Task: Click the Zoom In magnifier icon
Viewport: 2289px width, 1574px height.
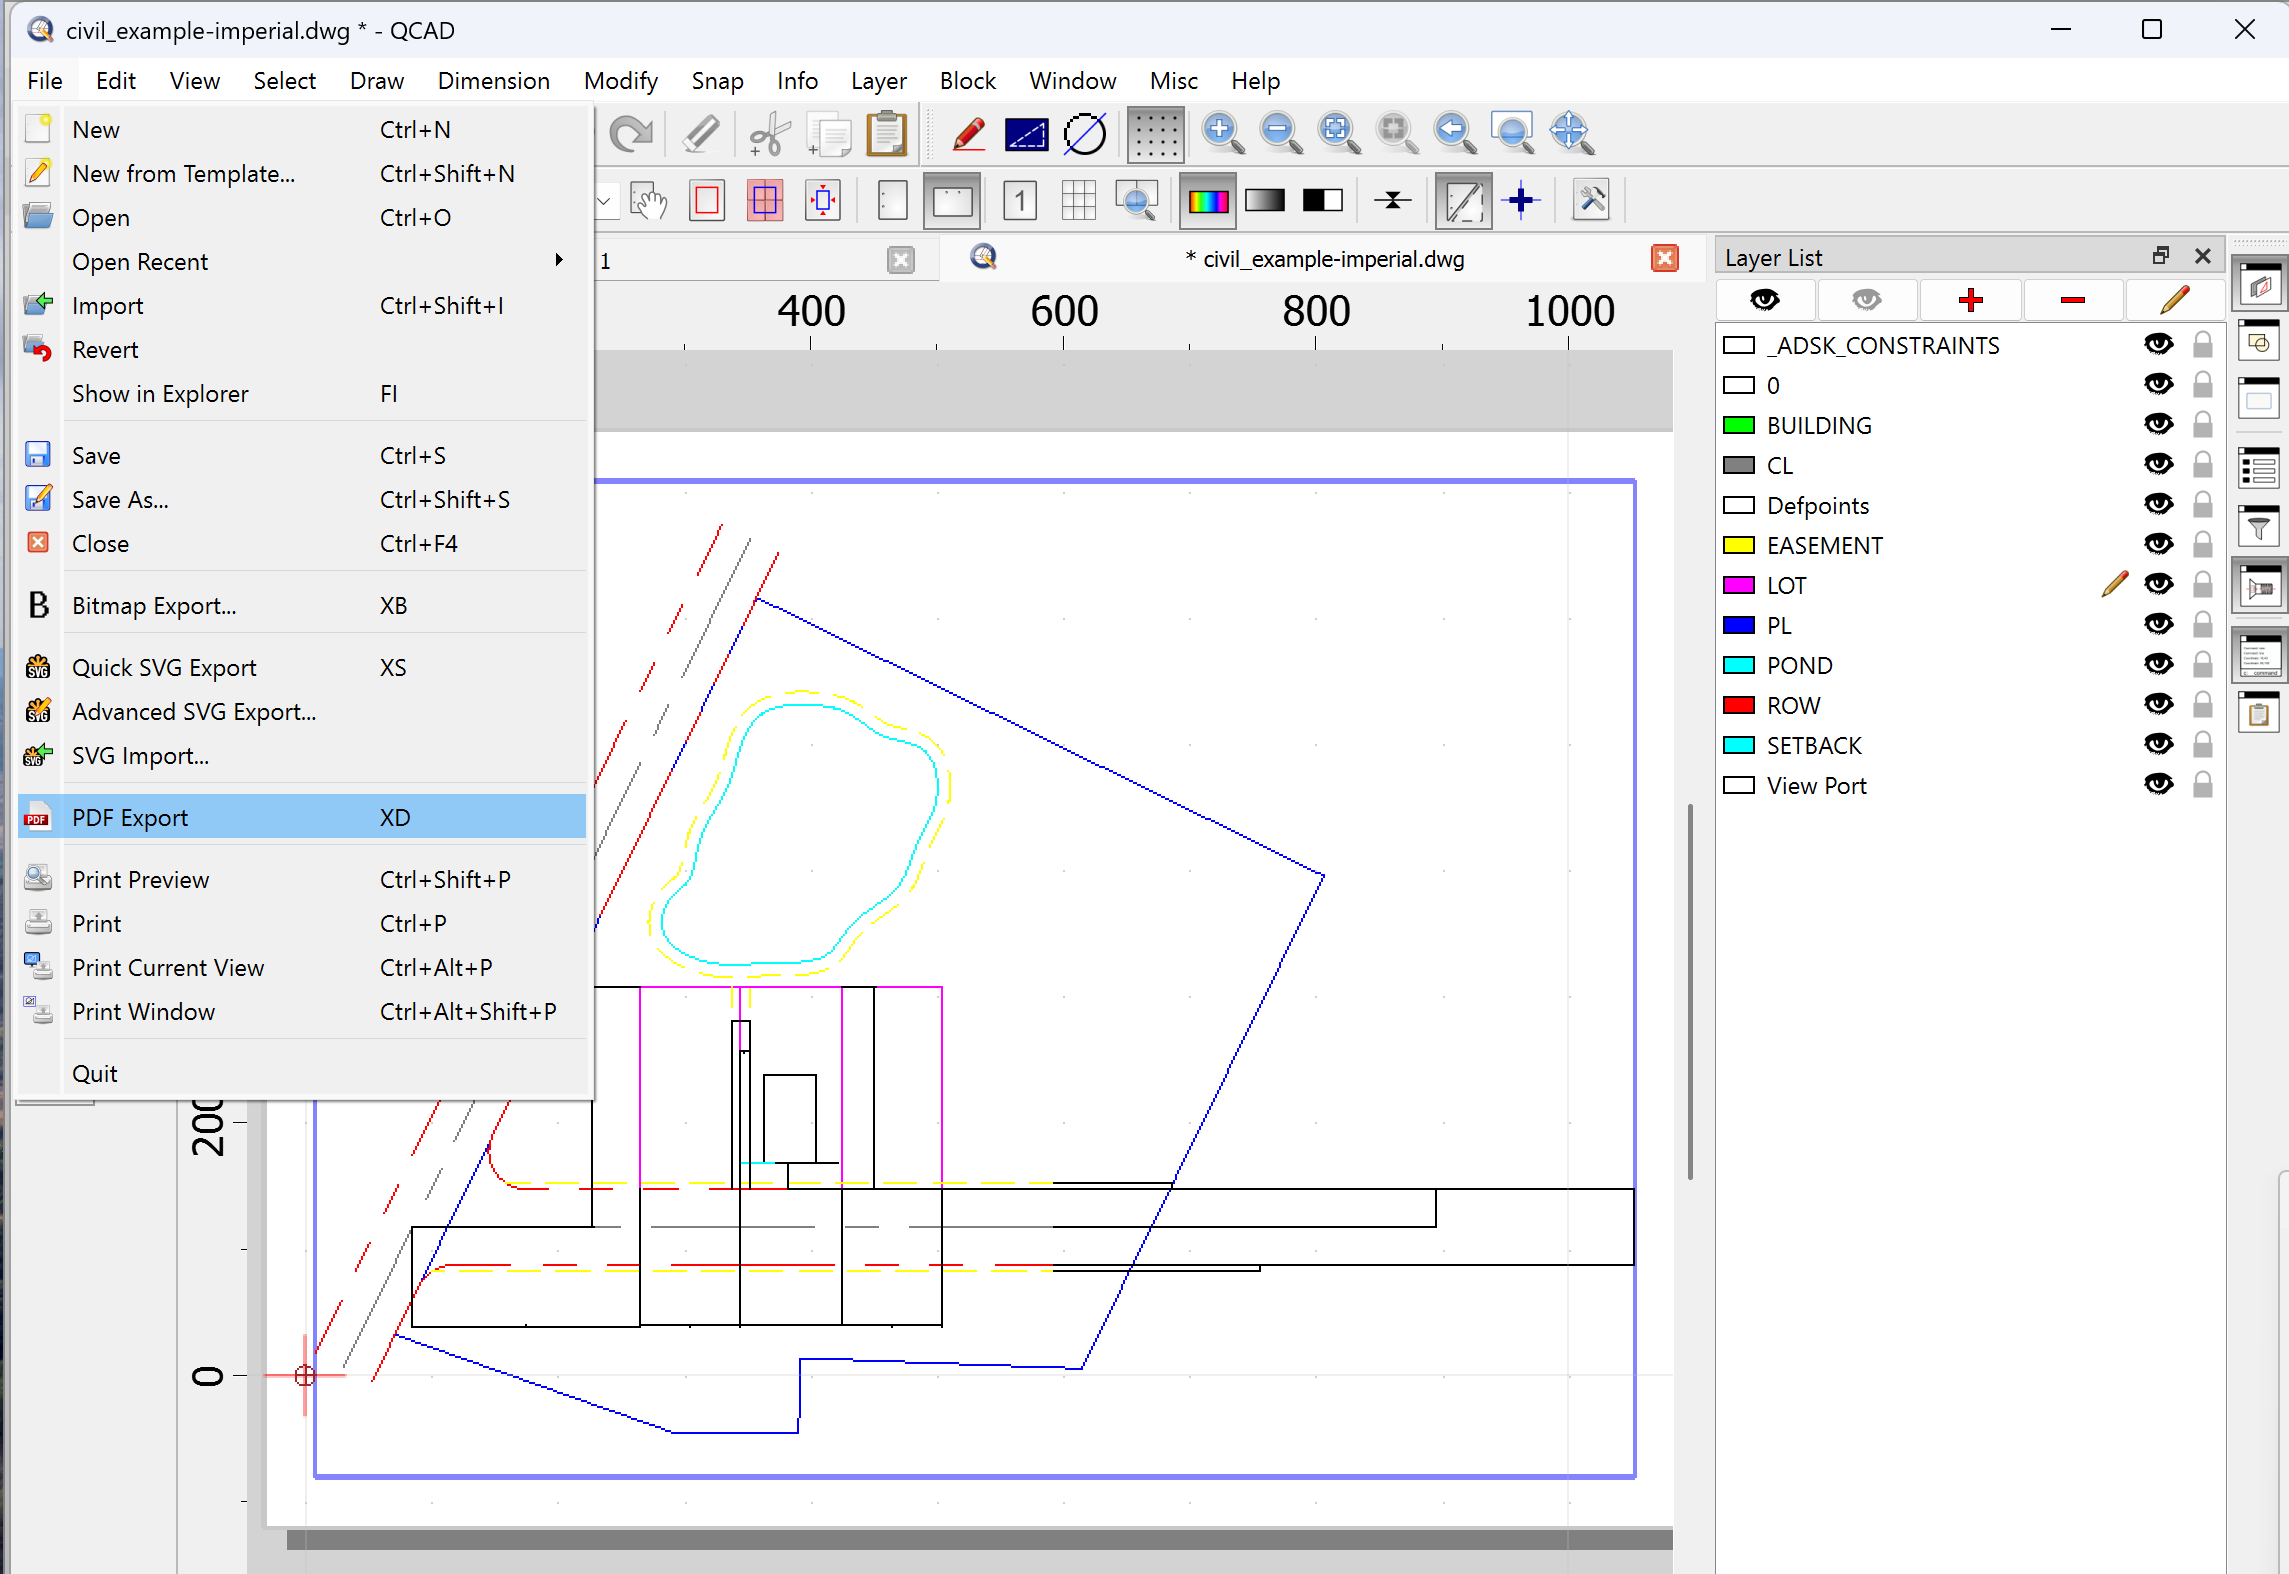Action: (1222, 133)
